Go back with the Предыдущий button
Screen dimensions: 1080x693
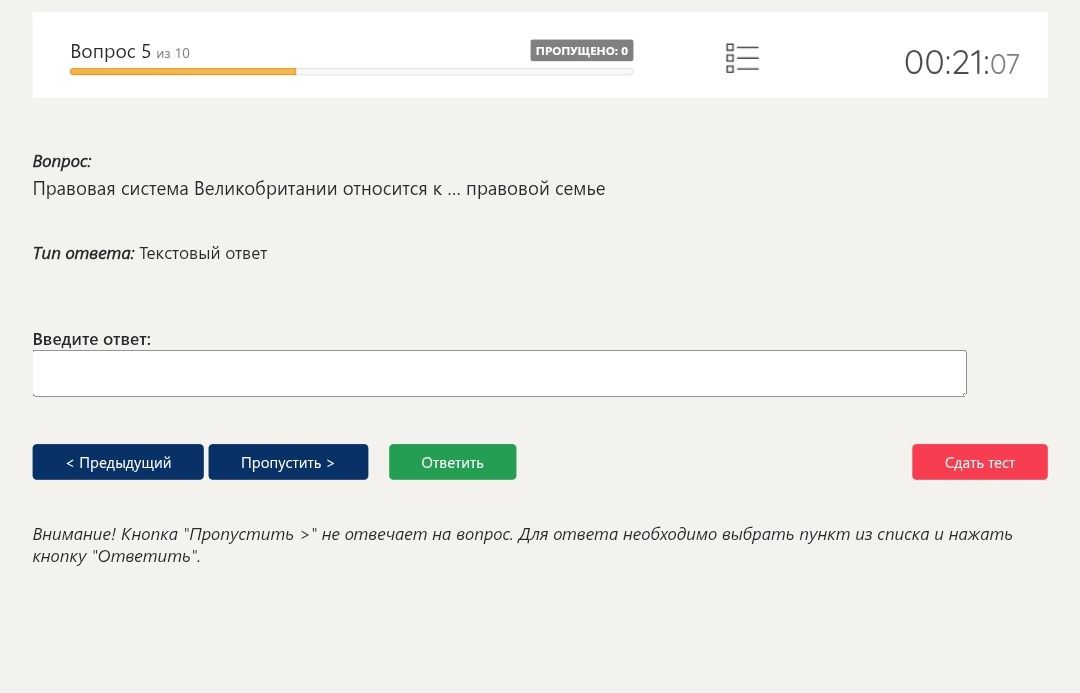click(118, 462)
